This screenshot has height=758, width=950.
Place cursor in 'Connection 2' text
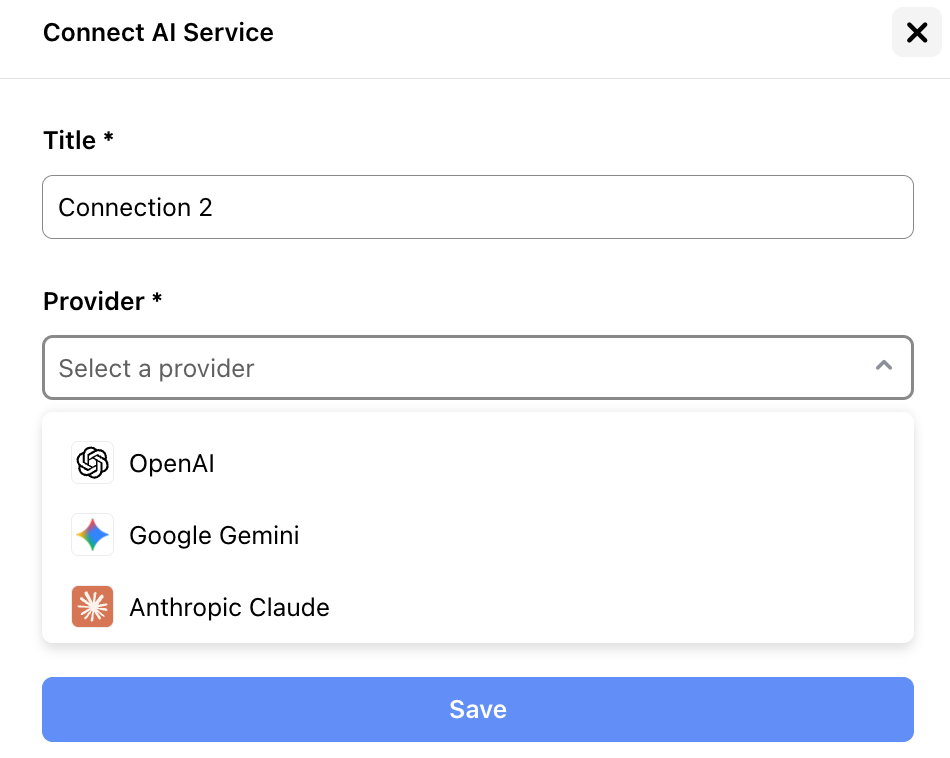click(135, 208)
